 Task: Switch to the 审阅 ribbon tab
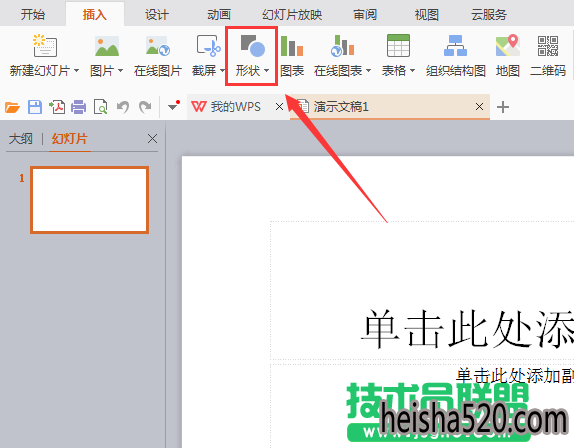365,15
